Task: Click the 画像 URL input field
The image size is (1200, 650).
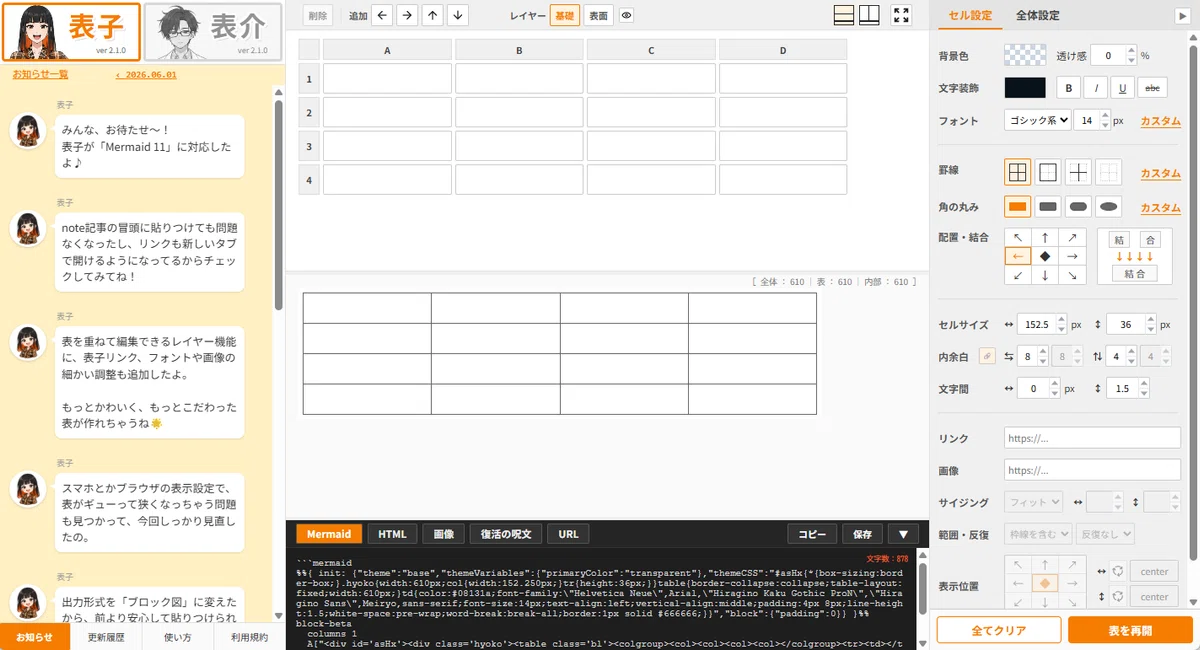Action: click(1092, 470)
